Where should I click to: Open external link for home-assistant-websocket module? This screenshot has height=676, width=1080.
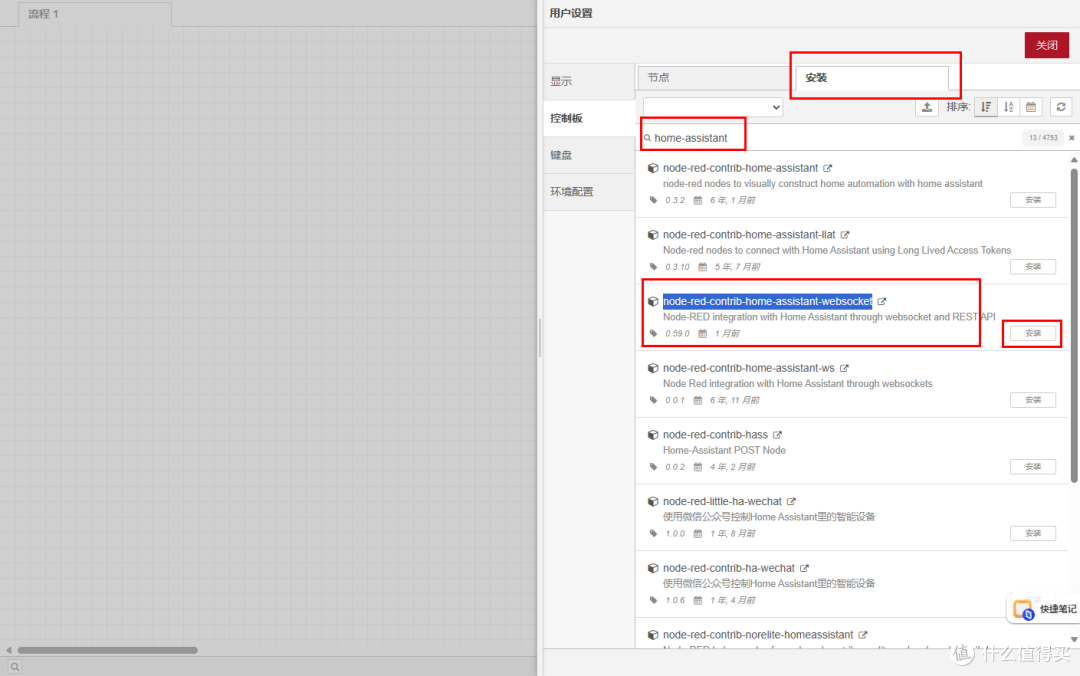(882, 302)
